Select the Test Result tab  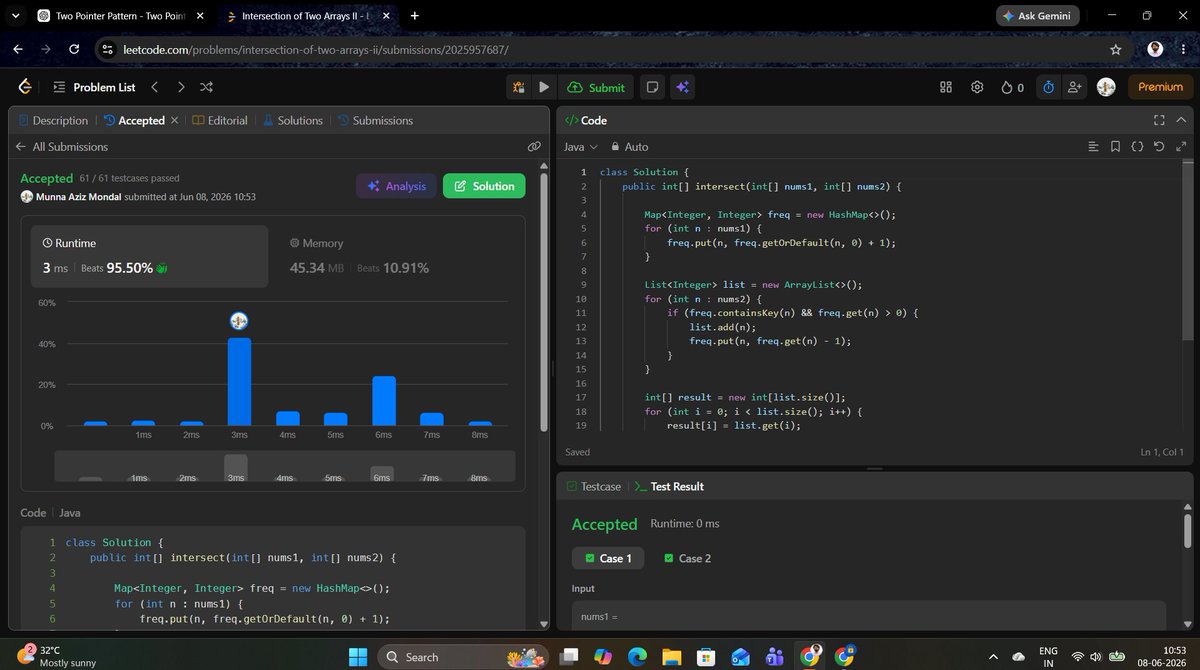click(x=669, y=486)
